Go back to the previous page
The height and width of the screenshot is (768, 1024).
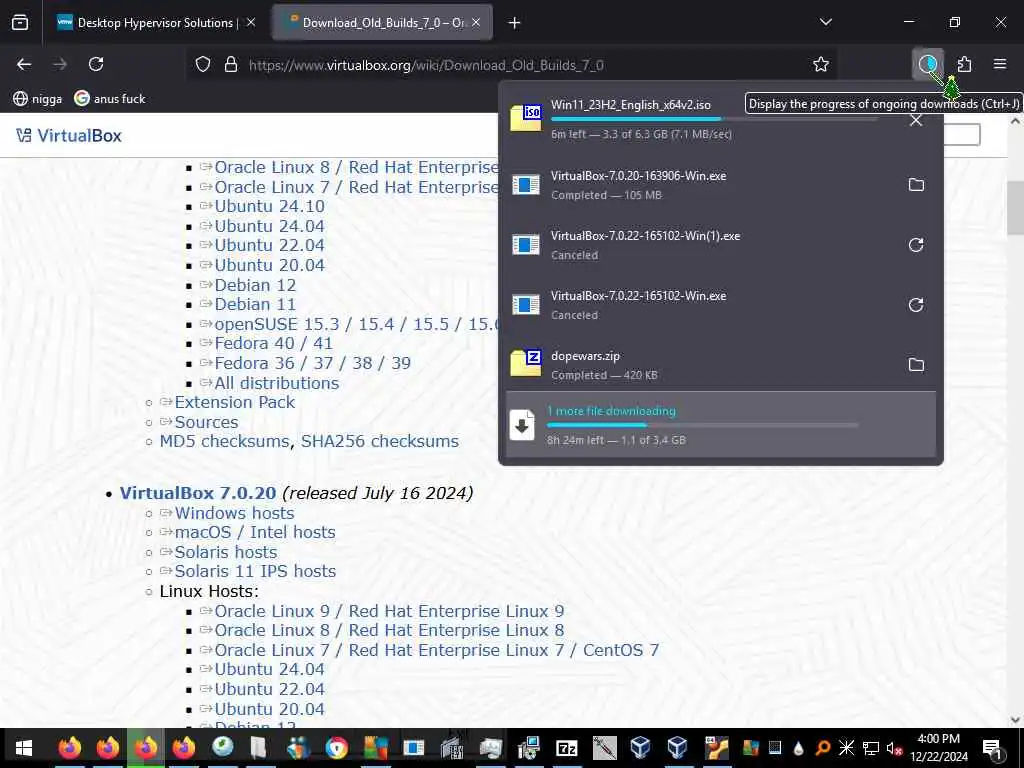coord(24,64)
